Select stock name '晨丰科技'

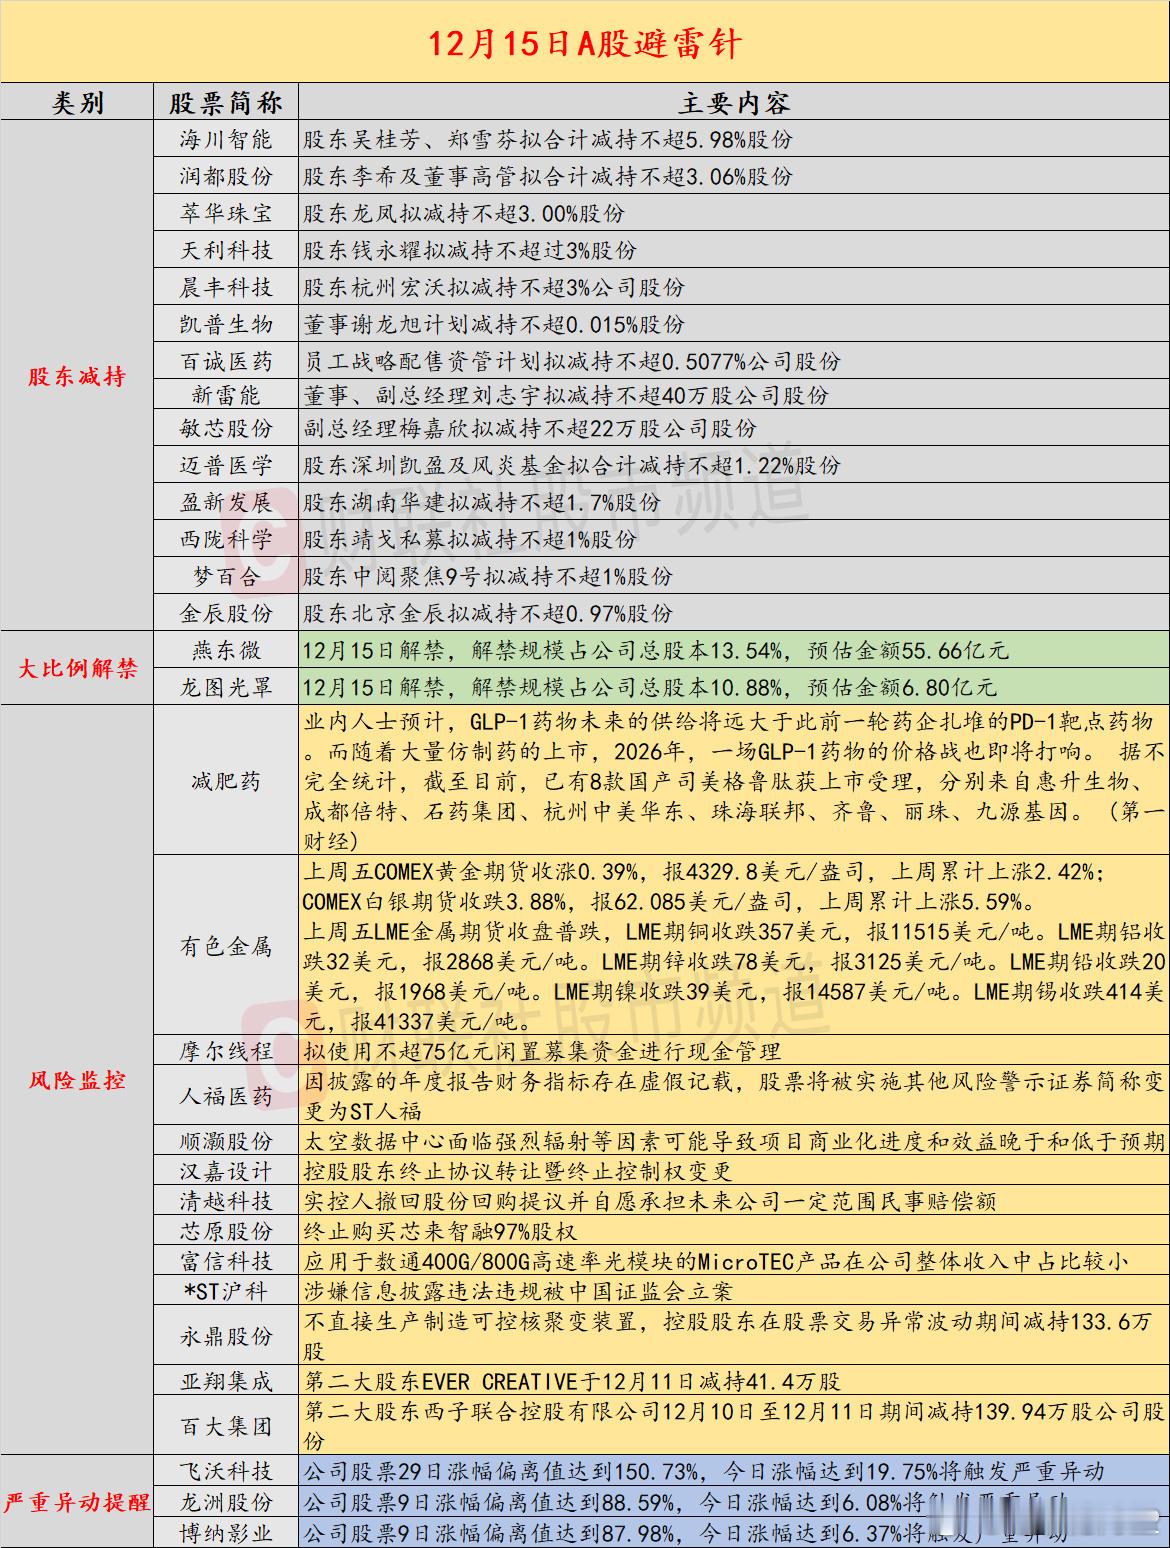(x=226, y=287)
